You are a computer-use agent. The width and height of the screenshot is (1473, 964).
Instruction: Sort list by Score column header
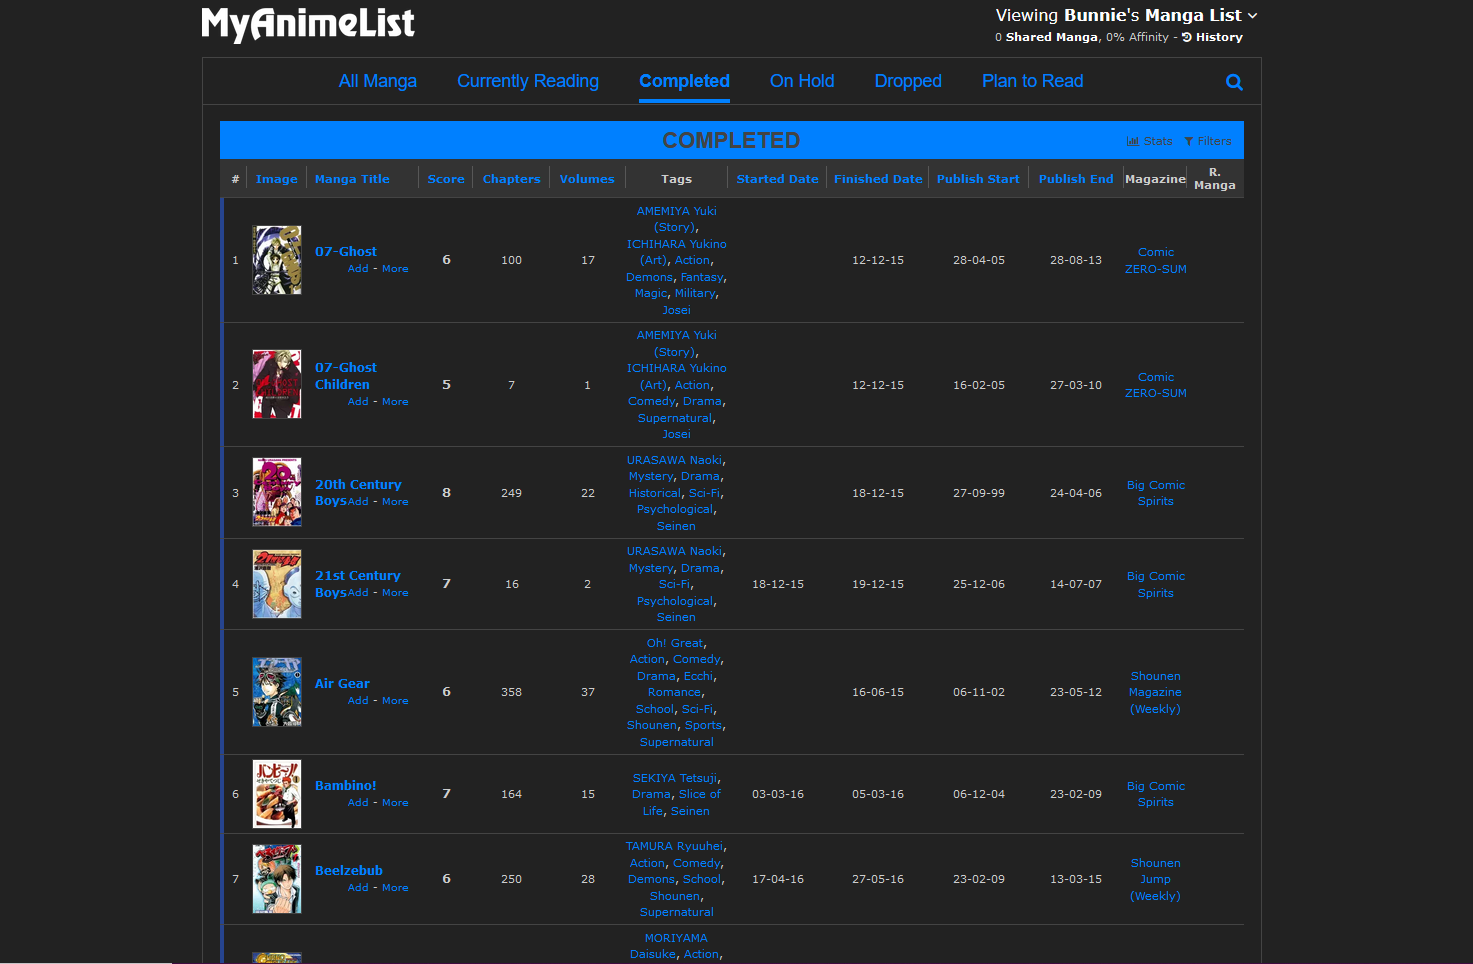point(445,179)
